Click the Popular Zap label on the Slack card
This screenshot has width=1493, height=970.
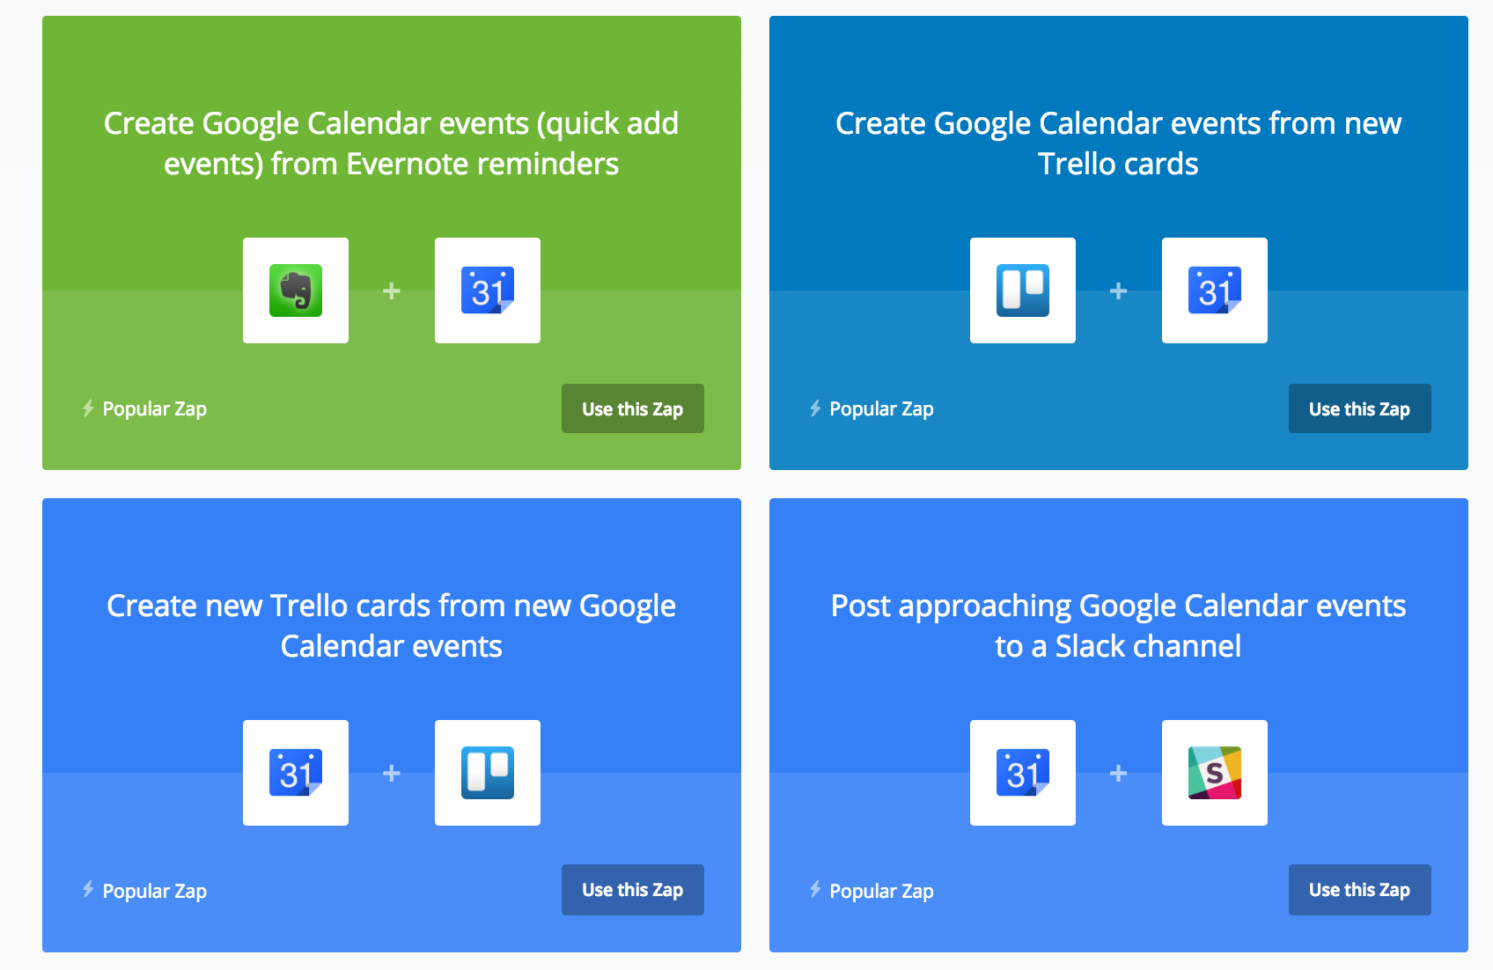click(x=881, y=891)
